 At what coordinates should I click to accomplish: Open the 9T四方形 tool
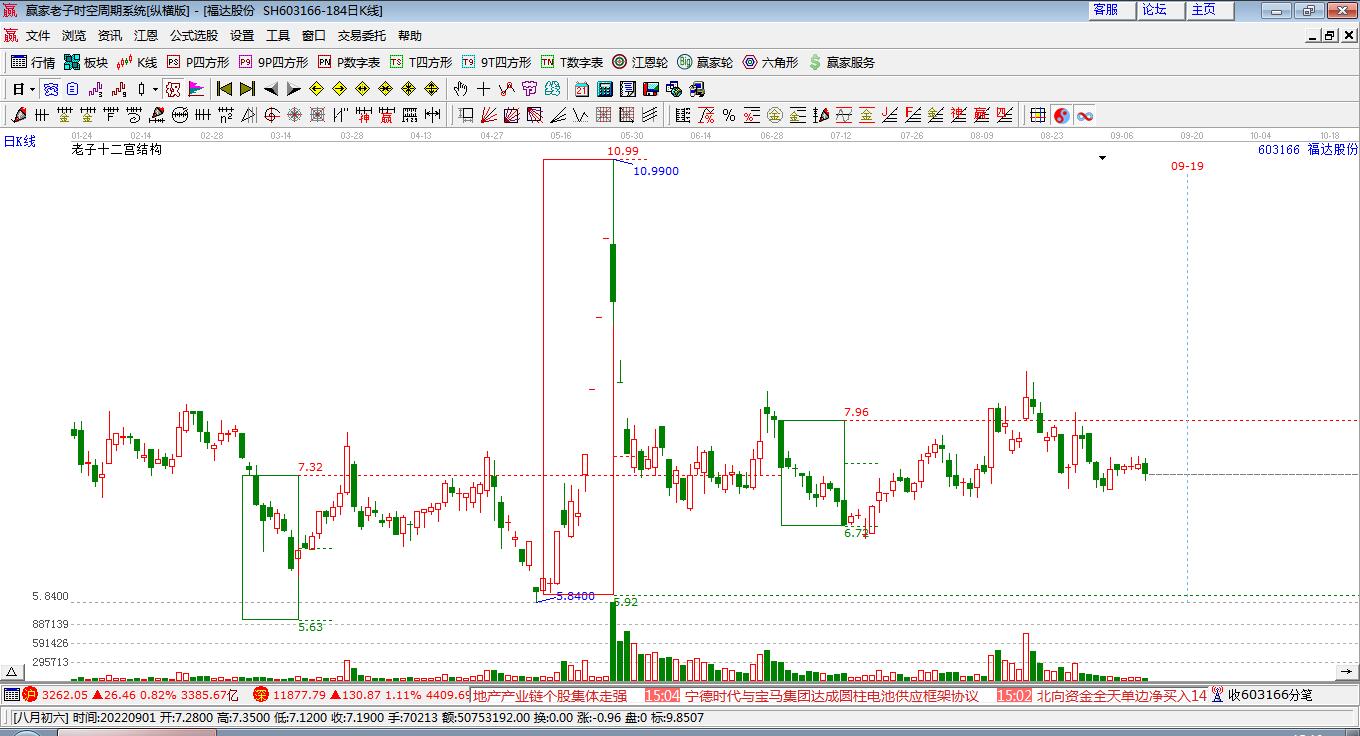tap(496, 62)
